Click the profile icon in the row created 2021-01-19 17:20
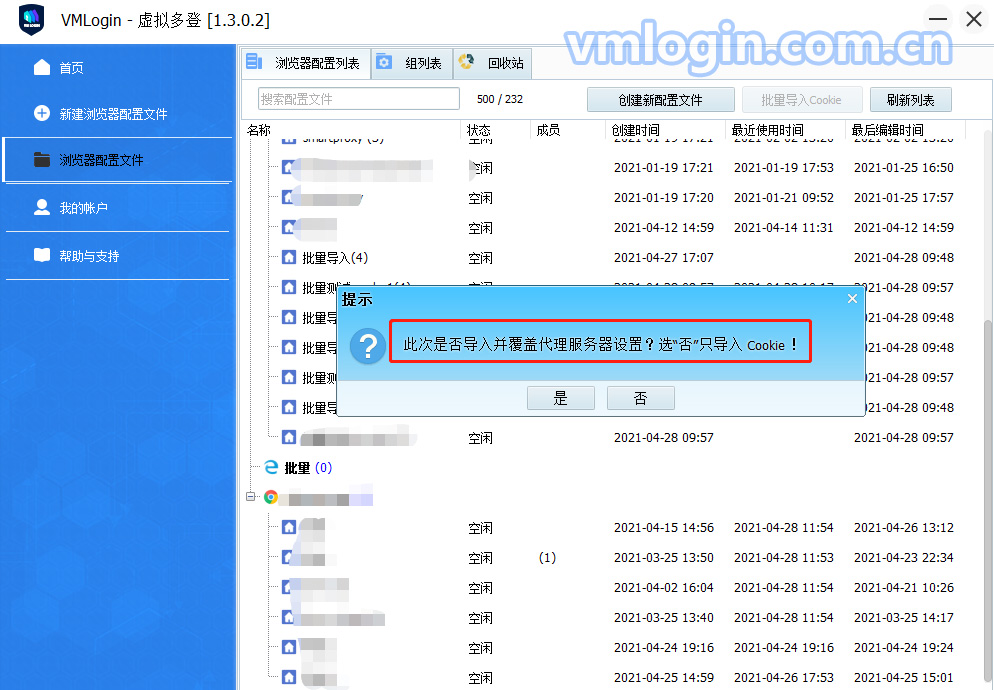Viewport: 994px width, 690px height. [289, 197]
